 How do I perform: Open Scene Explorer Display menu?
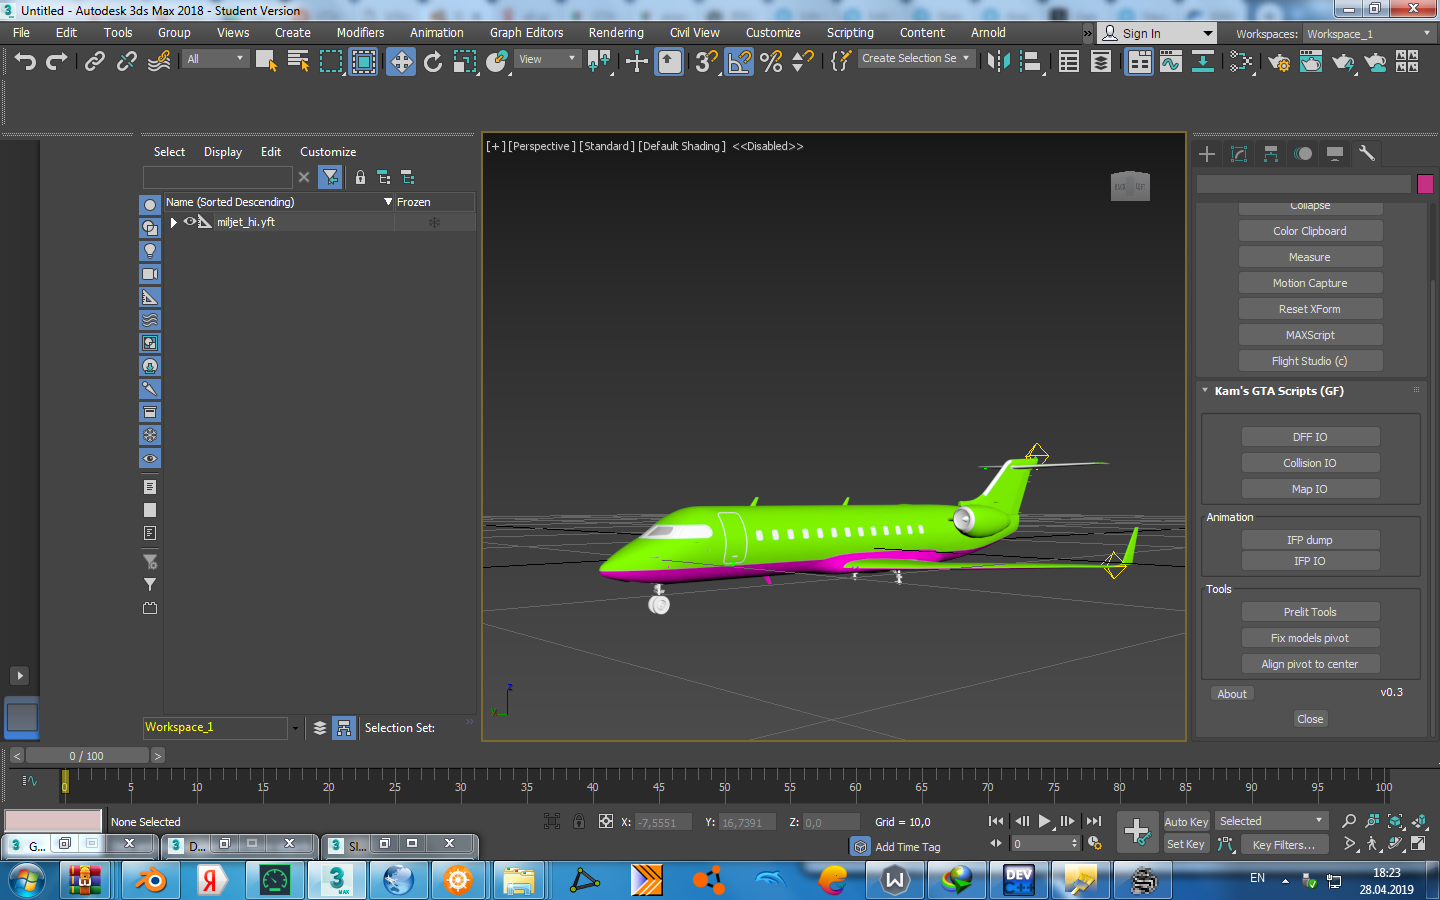coord(223,152)
